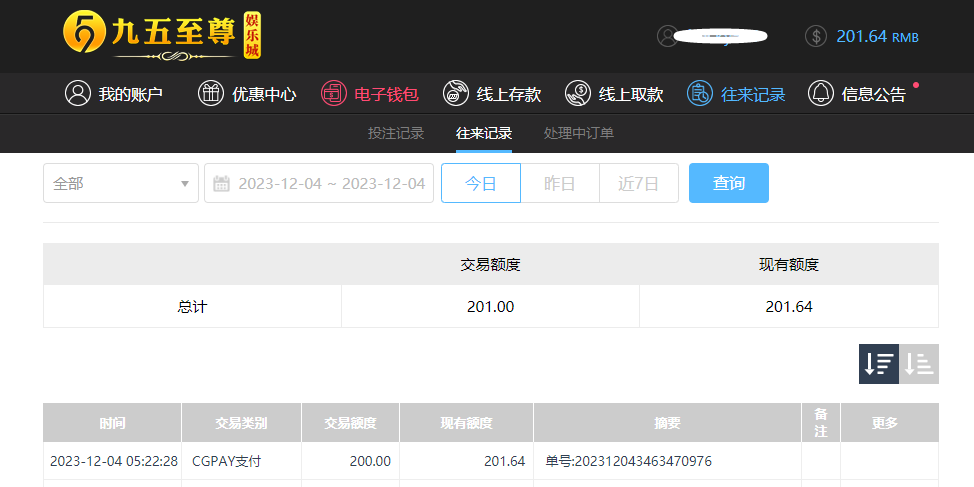This screenshot has width=974, height=487.
Task: Click the summary 现有额度 header
Action: click(x=789, y=265)
